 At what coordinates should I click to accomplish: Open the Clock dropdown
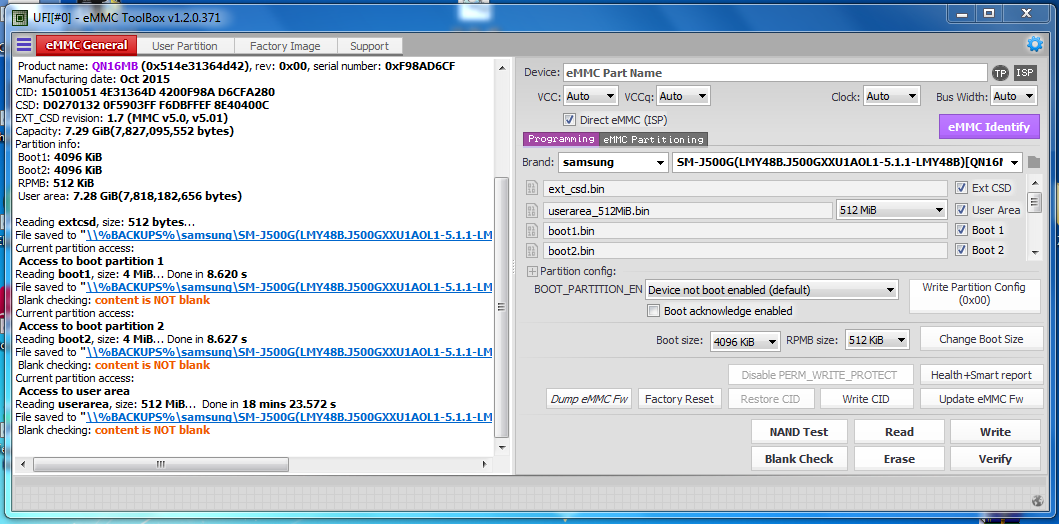point(892,97)
